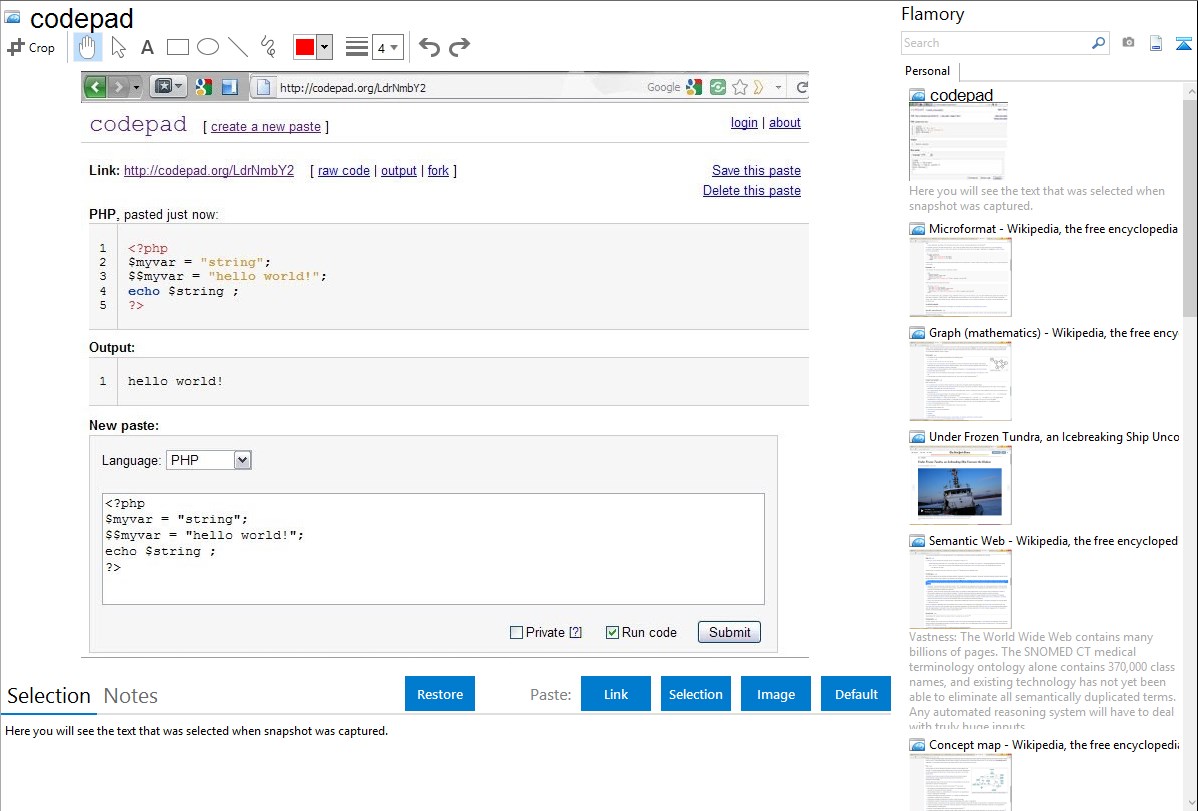Click the Concept map snapshot title
The height and width of the screenshot is (811, 1198).
pos(1054,744)
